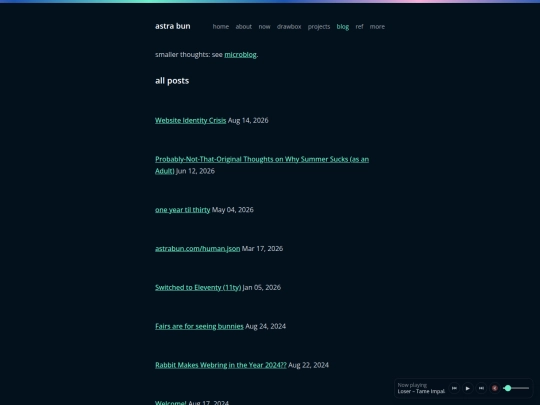Skip to next track in music player
Image resolution: width=540 pixels, height=405 pixels.
pyautogui.click(x=481, y=388)
